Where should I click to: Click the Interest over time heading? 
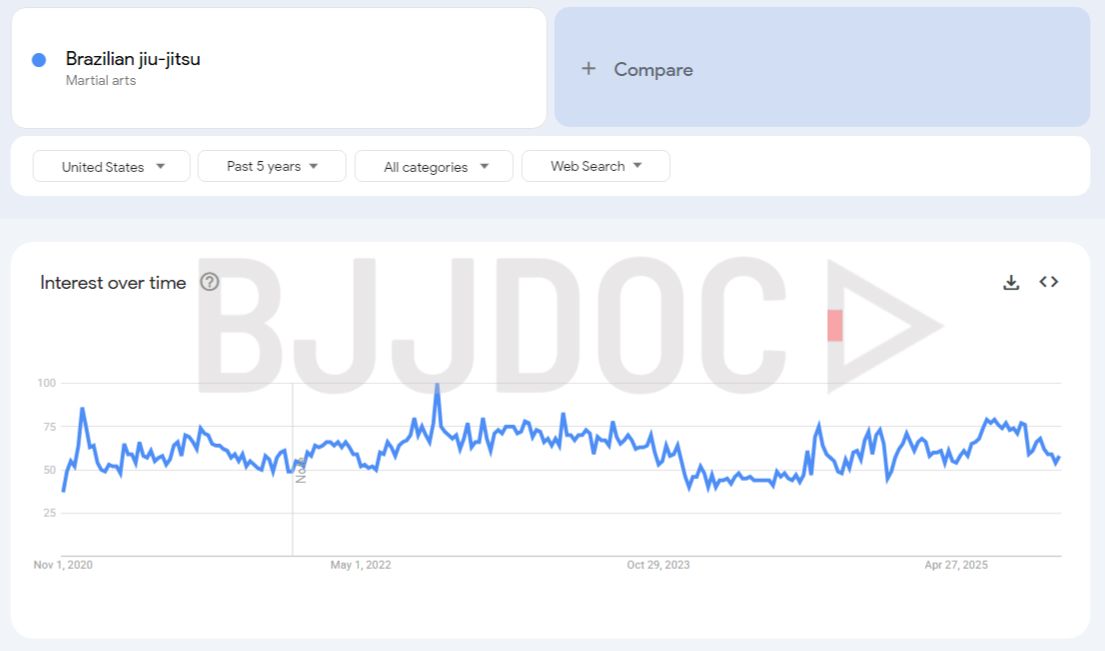tap(113, 283)
